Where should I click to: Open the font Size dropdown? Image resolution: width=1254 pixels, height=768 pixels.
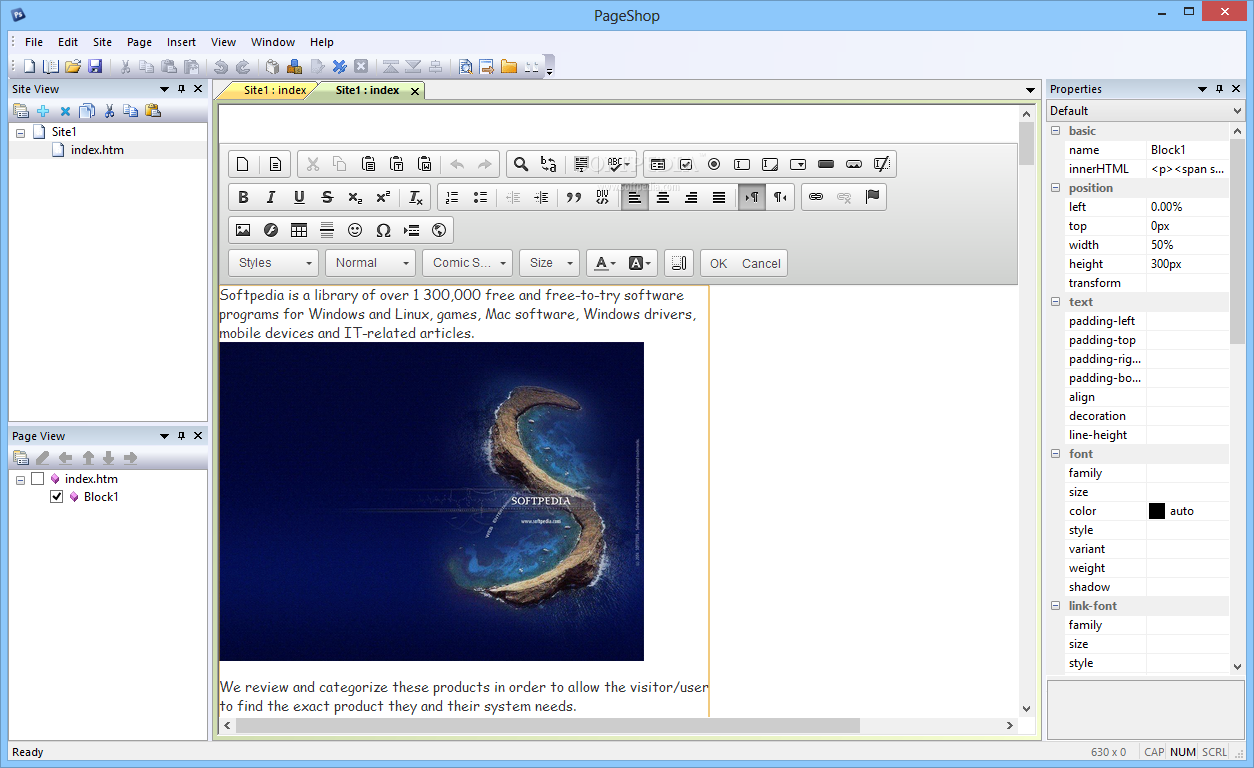(x=550, y=263)
